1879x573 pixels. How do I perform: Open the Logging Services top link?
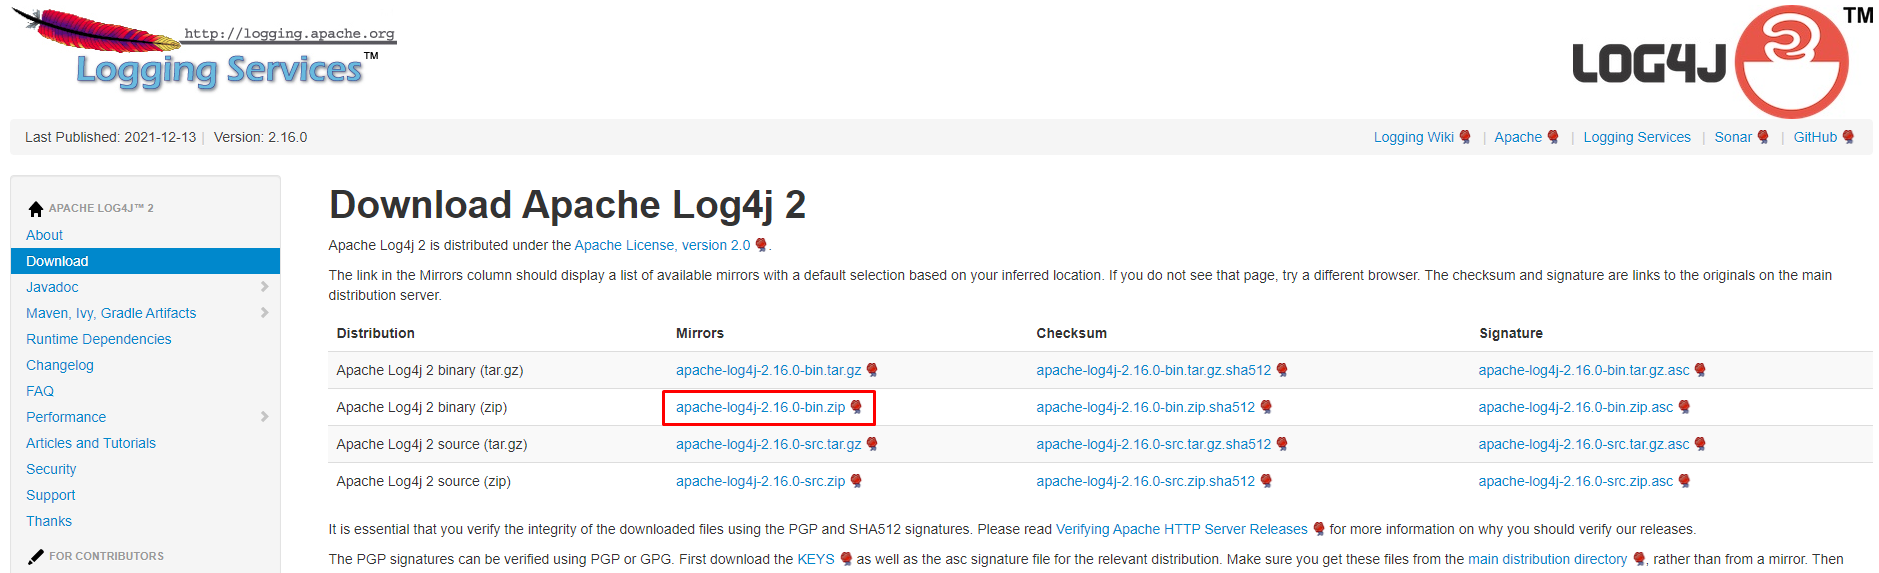[1636, 137]
